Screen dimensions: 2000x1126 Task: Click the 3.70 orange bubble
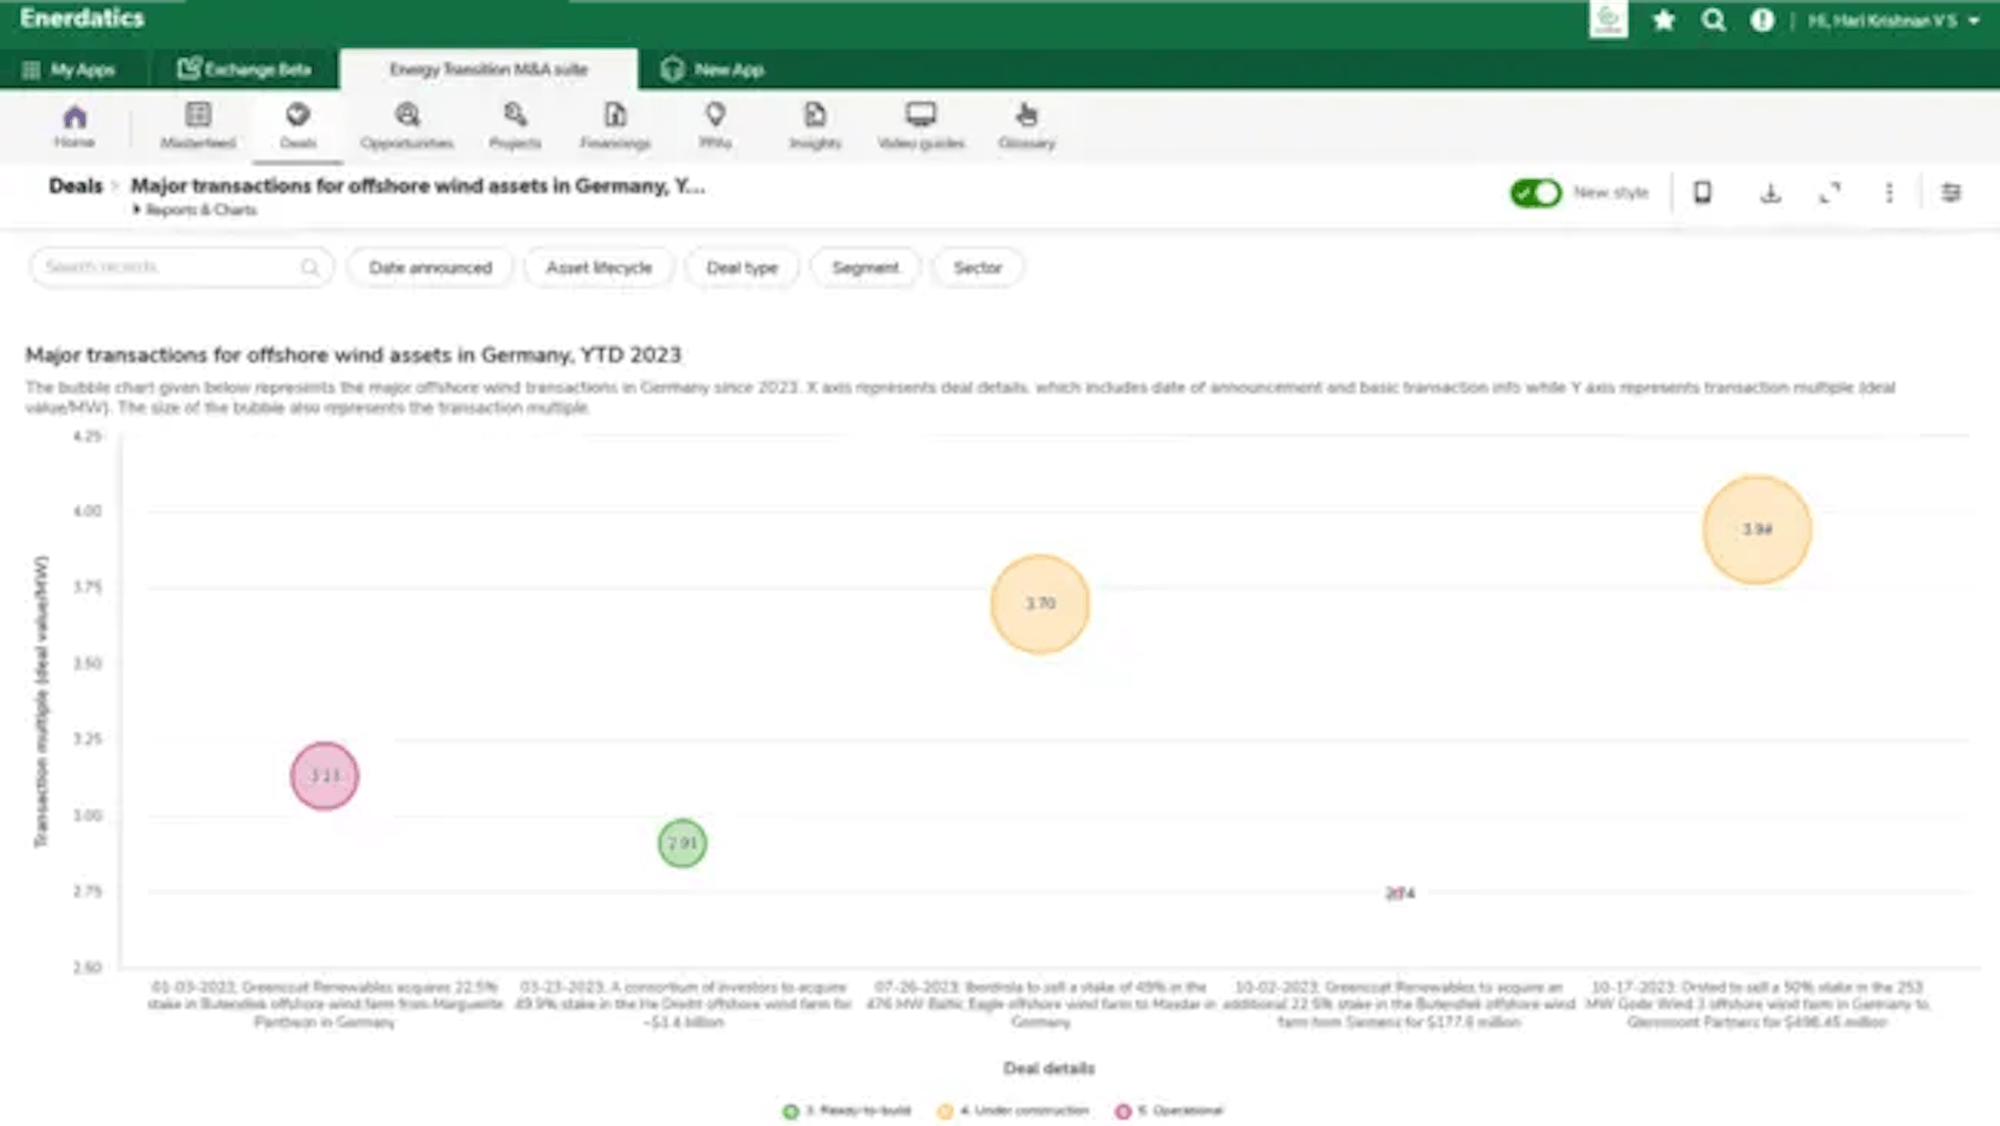coord(1040,604)
